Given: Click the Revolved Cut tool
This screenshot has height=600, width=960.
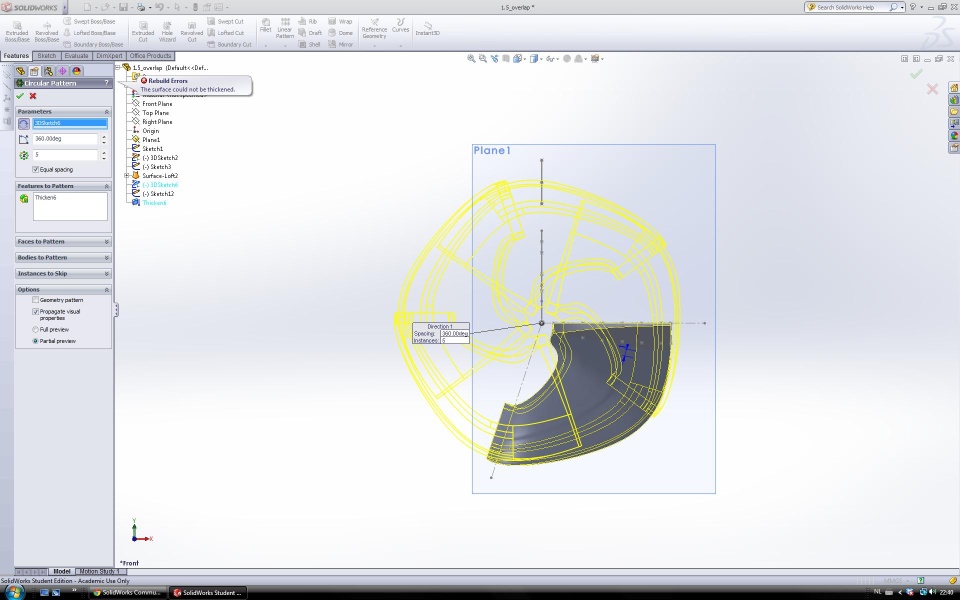Looking at the screenshot, I should pyautogui.click(x=192, y=32).
